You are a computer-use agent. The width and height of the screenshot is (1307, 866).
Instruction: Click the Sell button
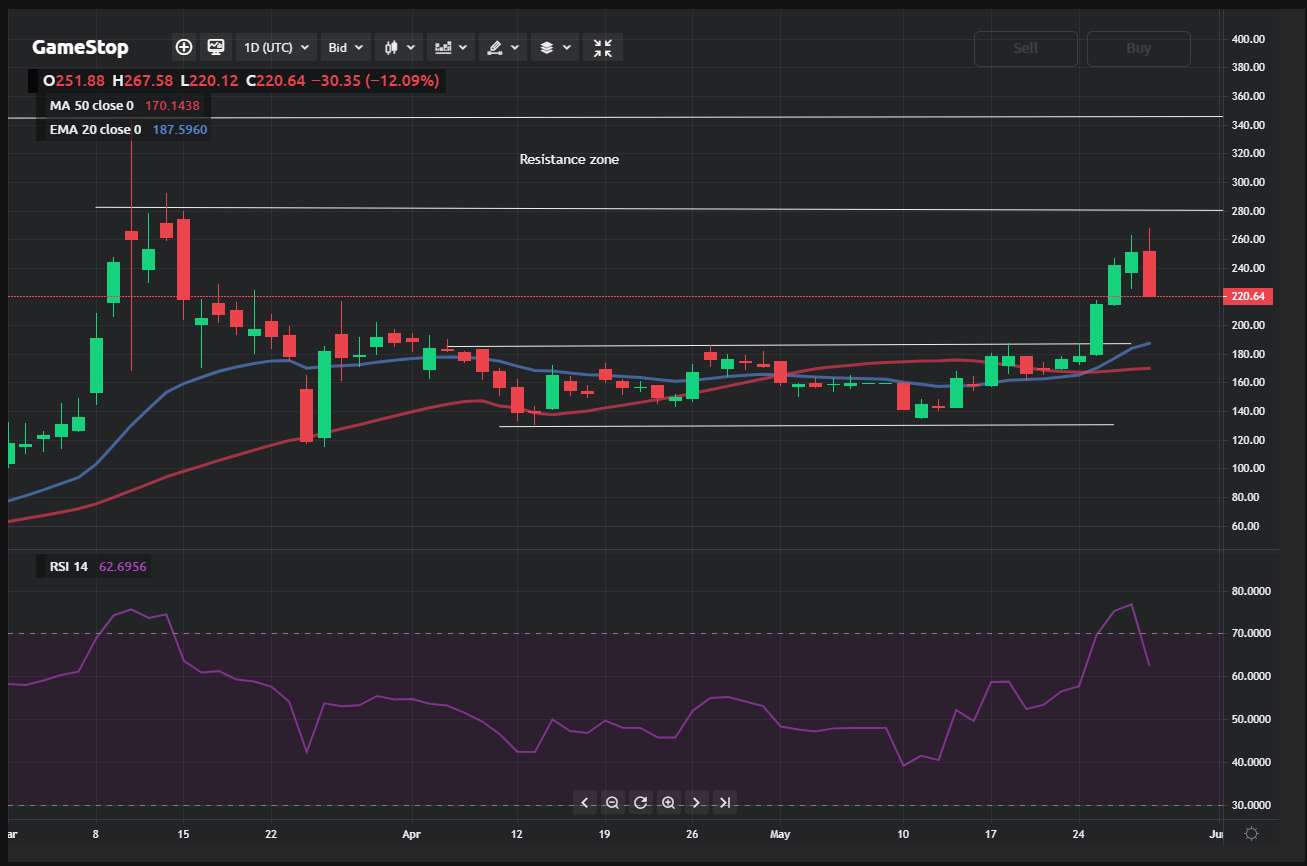point(1026,48)
